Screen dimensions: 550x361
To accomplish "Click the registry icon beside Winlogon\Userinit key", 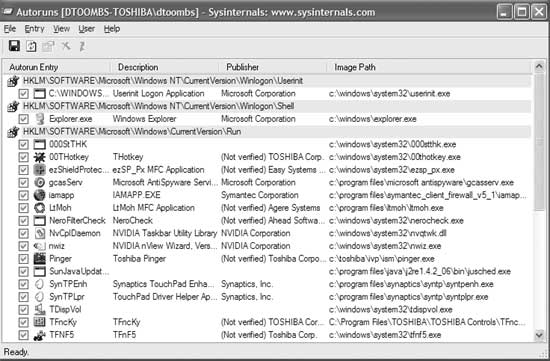I will pos(13,81).
